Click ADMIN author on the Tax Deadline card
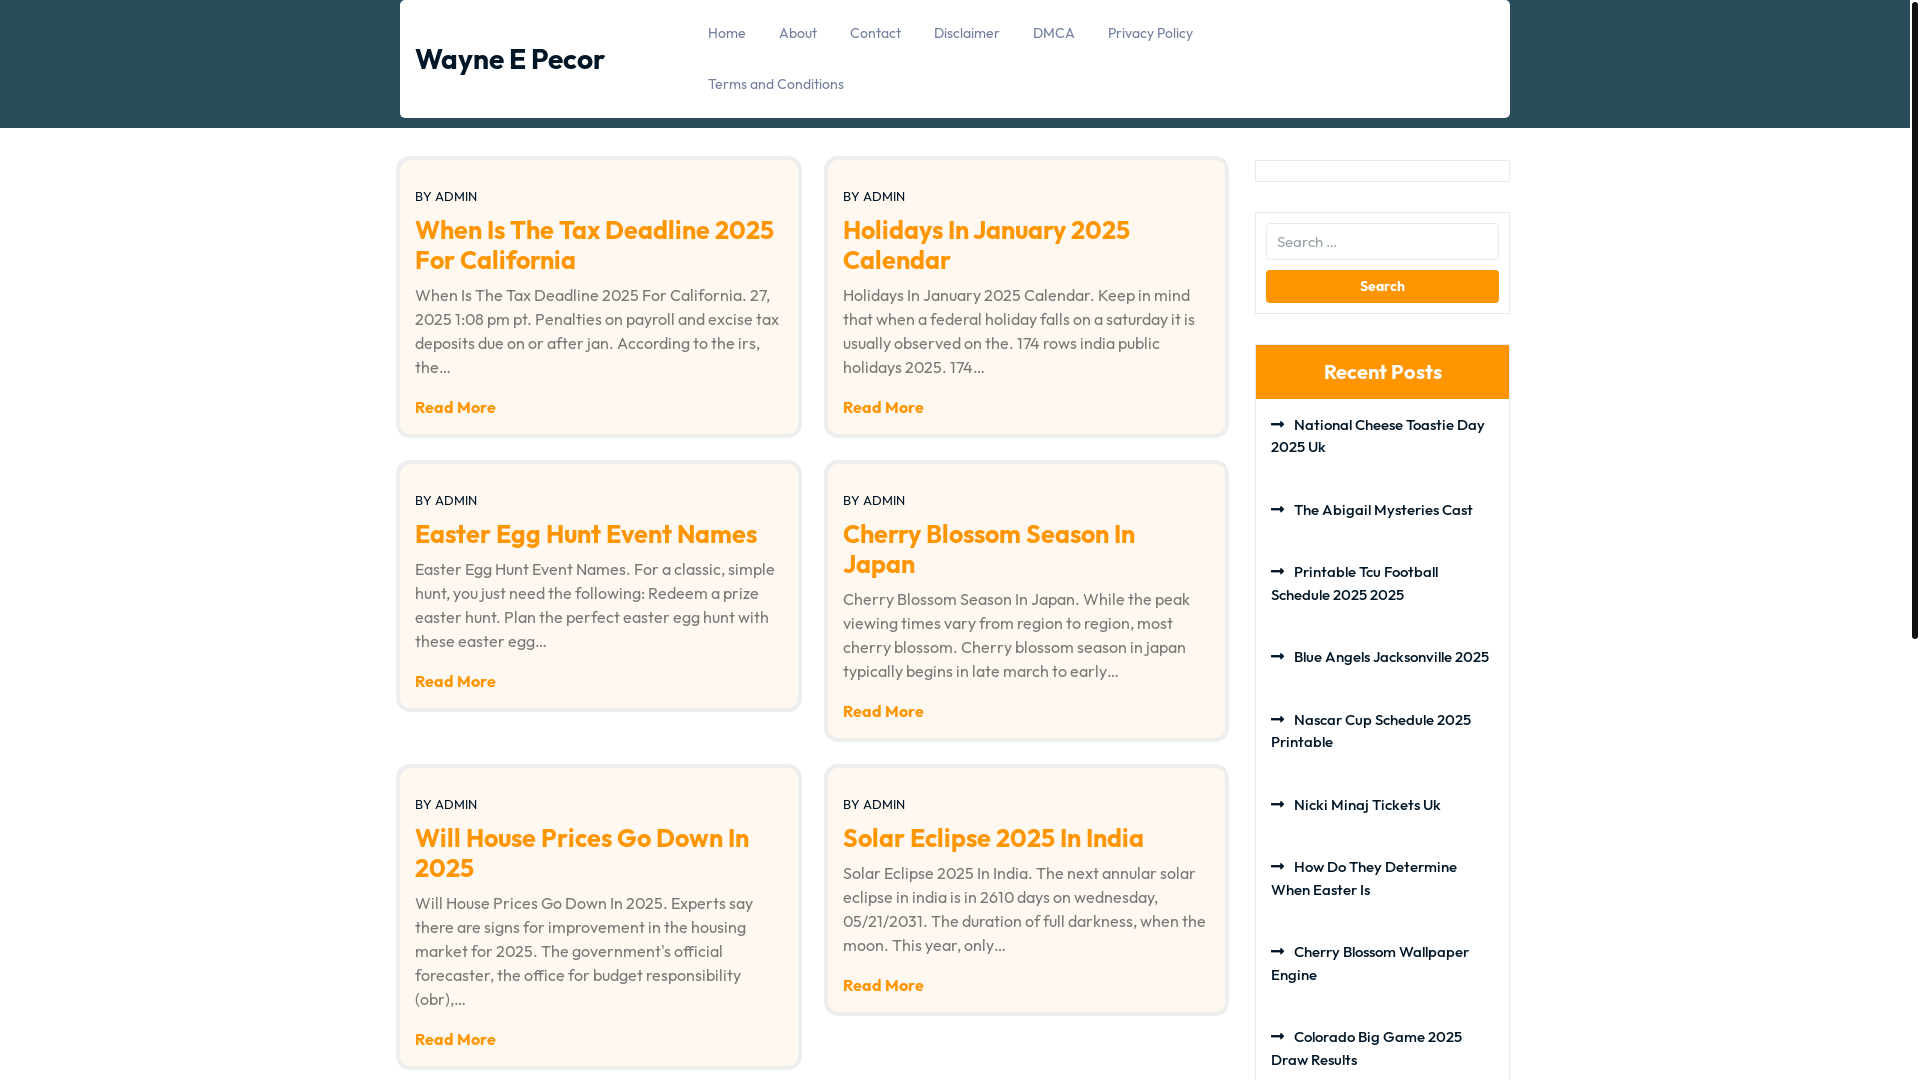The height and width of the screenshot is (1080, 1920). [456, 196]
